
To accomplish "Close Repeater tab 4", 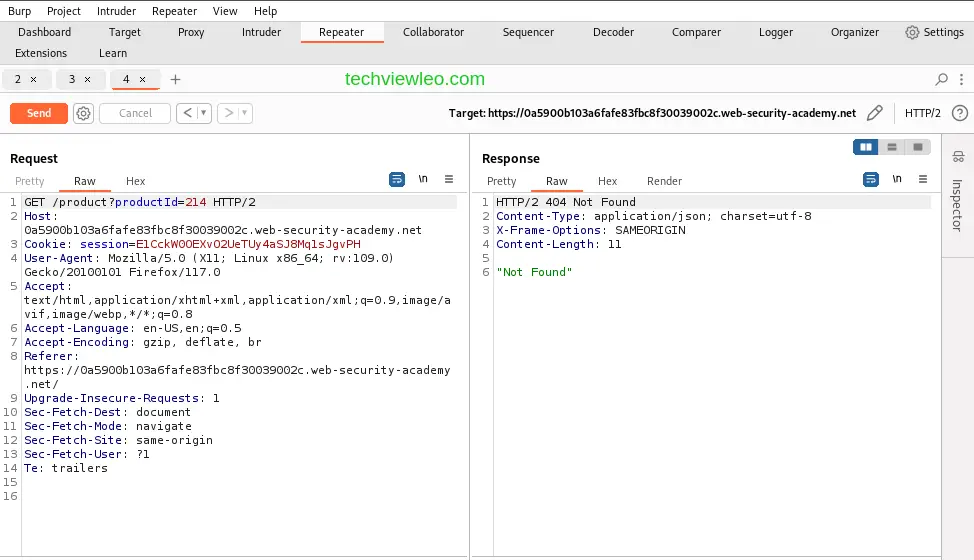I will (142, 79).
